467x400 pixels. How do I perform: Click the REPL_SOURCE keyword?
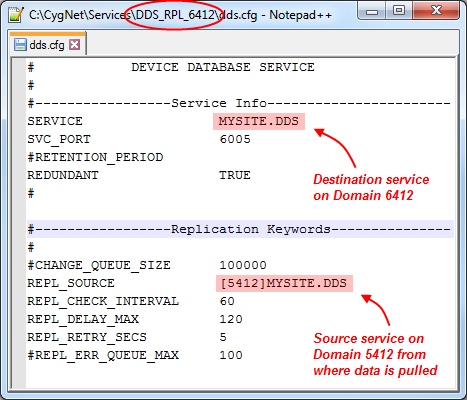[x=71, y=283]
